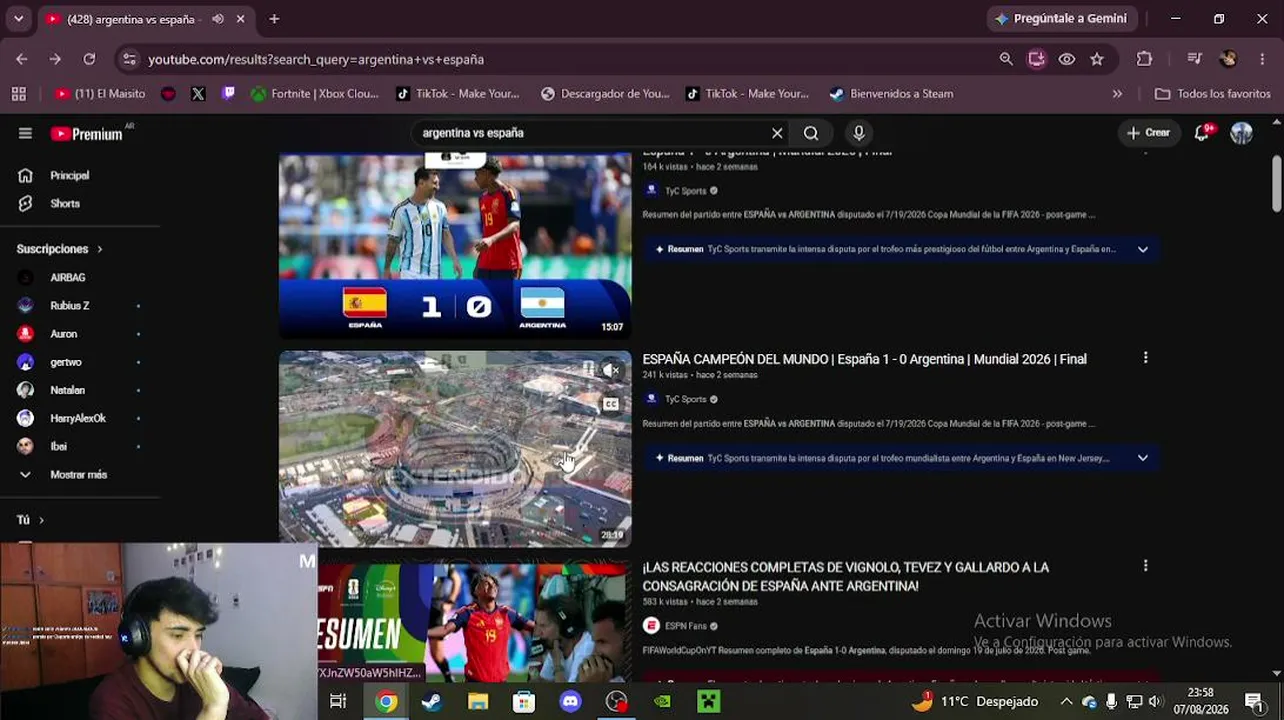Show more bookmarks with the double chevron

tap(1117, 94)
